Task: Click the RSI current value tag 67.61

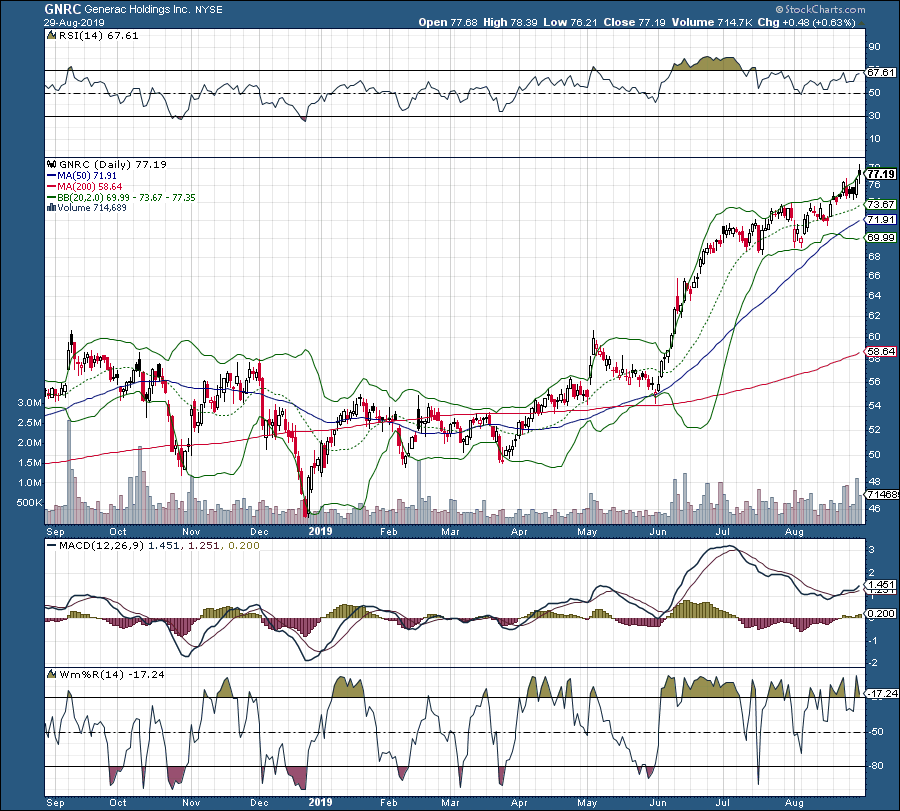Action: (x=880, y=73)
